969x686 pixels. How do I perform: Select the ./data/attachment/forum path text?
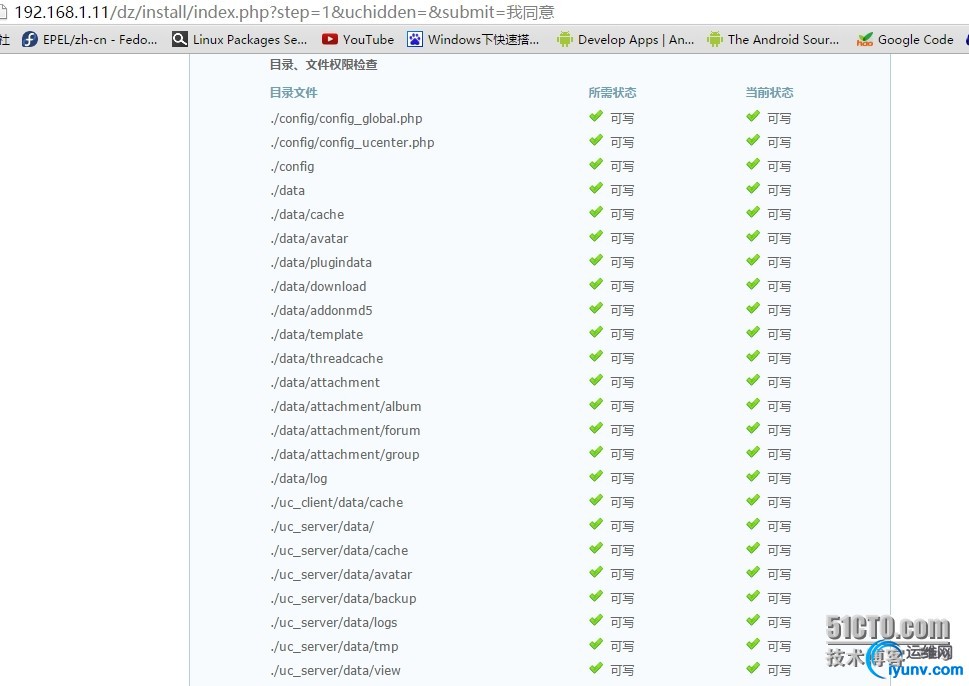coord(345,431)
